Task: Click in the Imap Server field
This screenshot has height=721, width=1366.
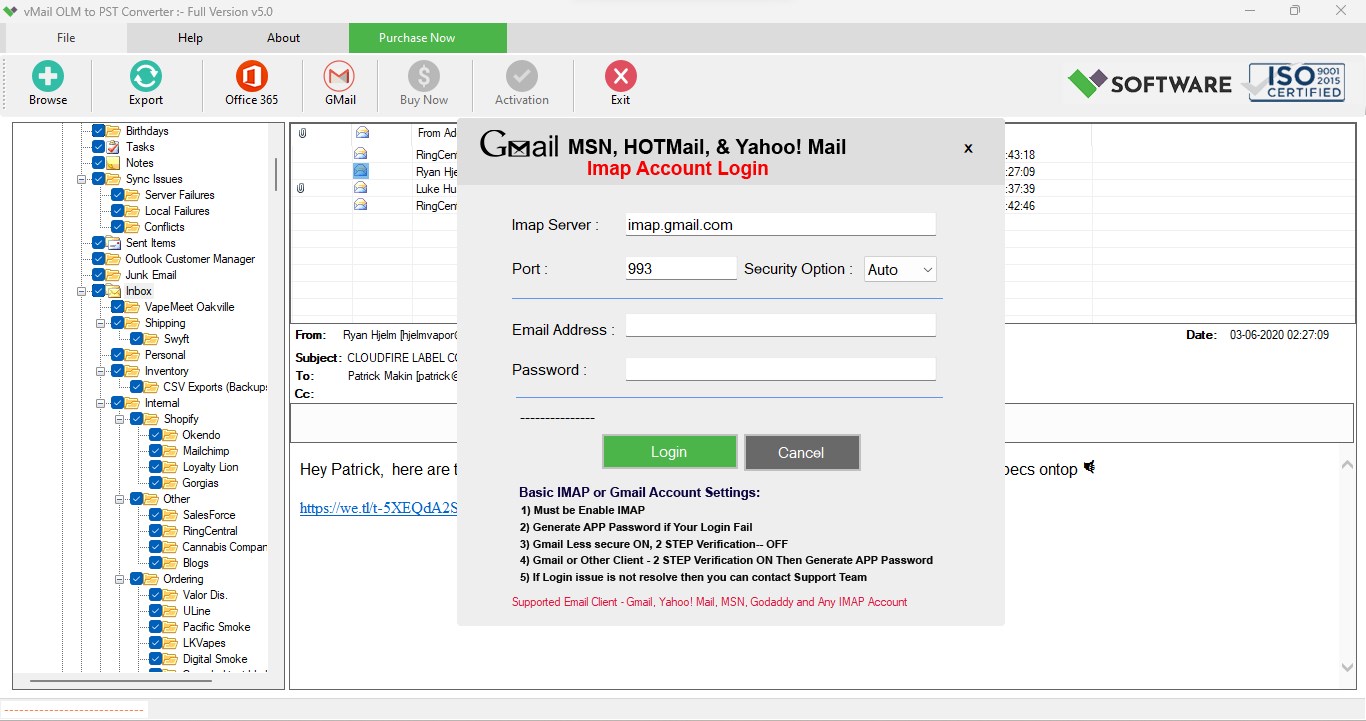Action: (781, 225)
